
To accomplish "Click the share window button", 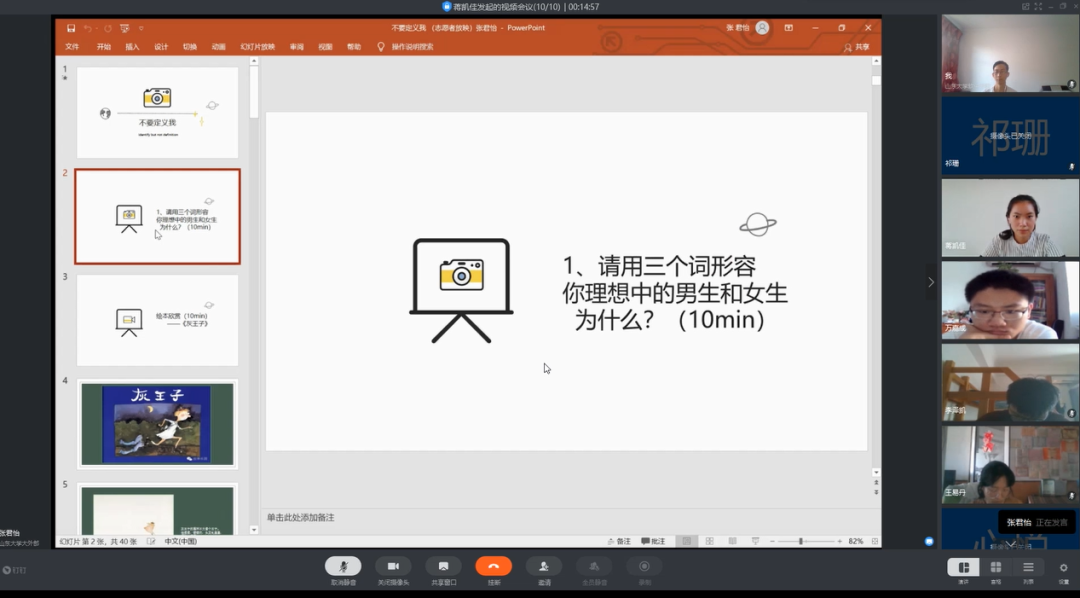I will [443, 567].
